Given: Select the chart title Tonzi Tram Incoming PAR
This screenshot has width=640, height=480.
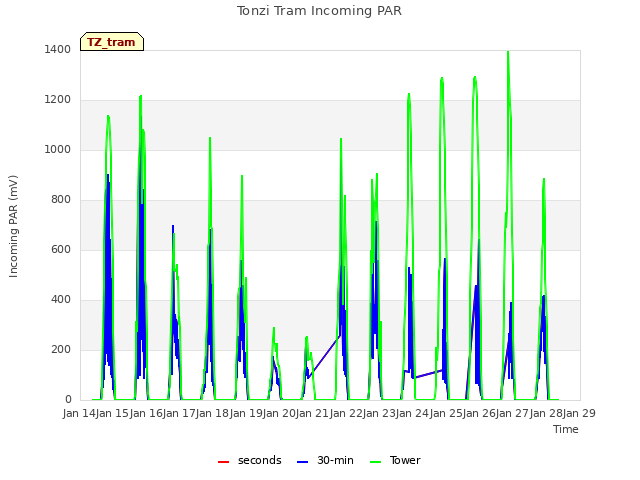Looking at the screenshot, I should coord(319,11).
